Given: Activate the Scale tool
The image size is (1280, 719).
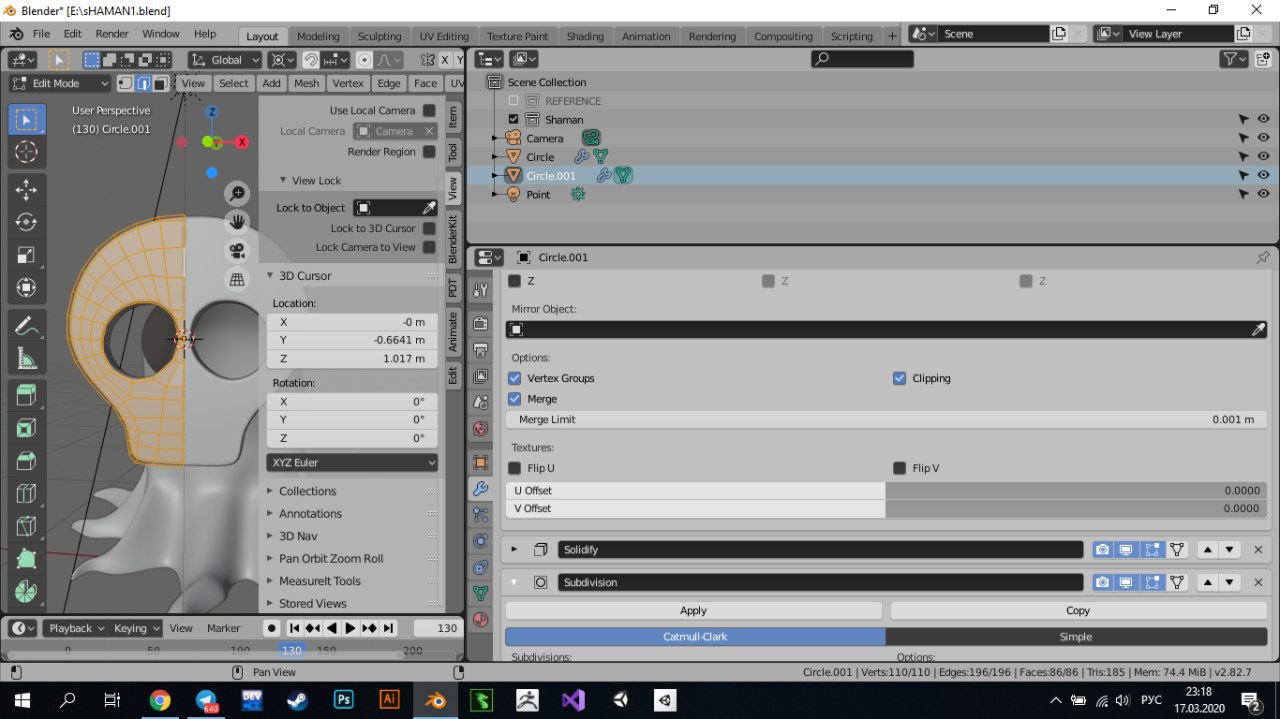Looking at the screenshot, I should [27, 255].
